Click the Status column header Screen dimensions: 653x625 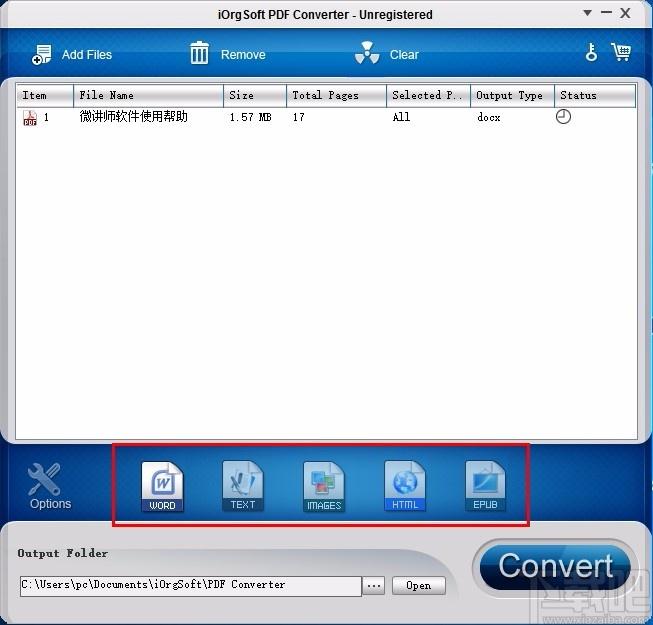click(x=595, y=95)
